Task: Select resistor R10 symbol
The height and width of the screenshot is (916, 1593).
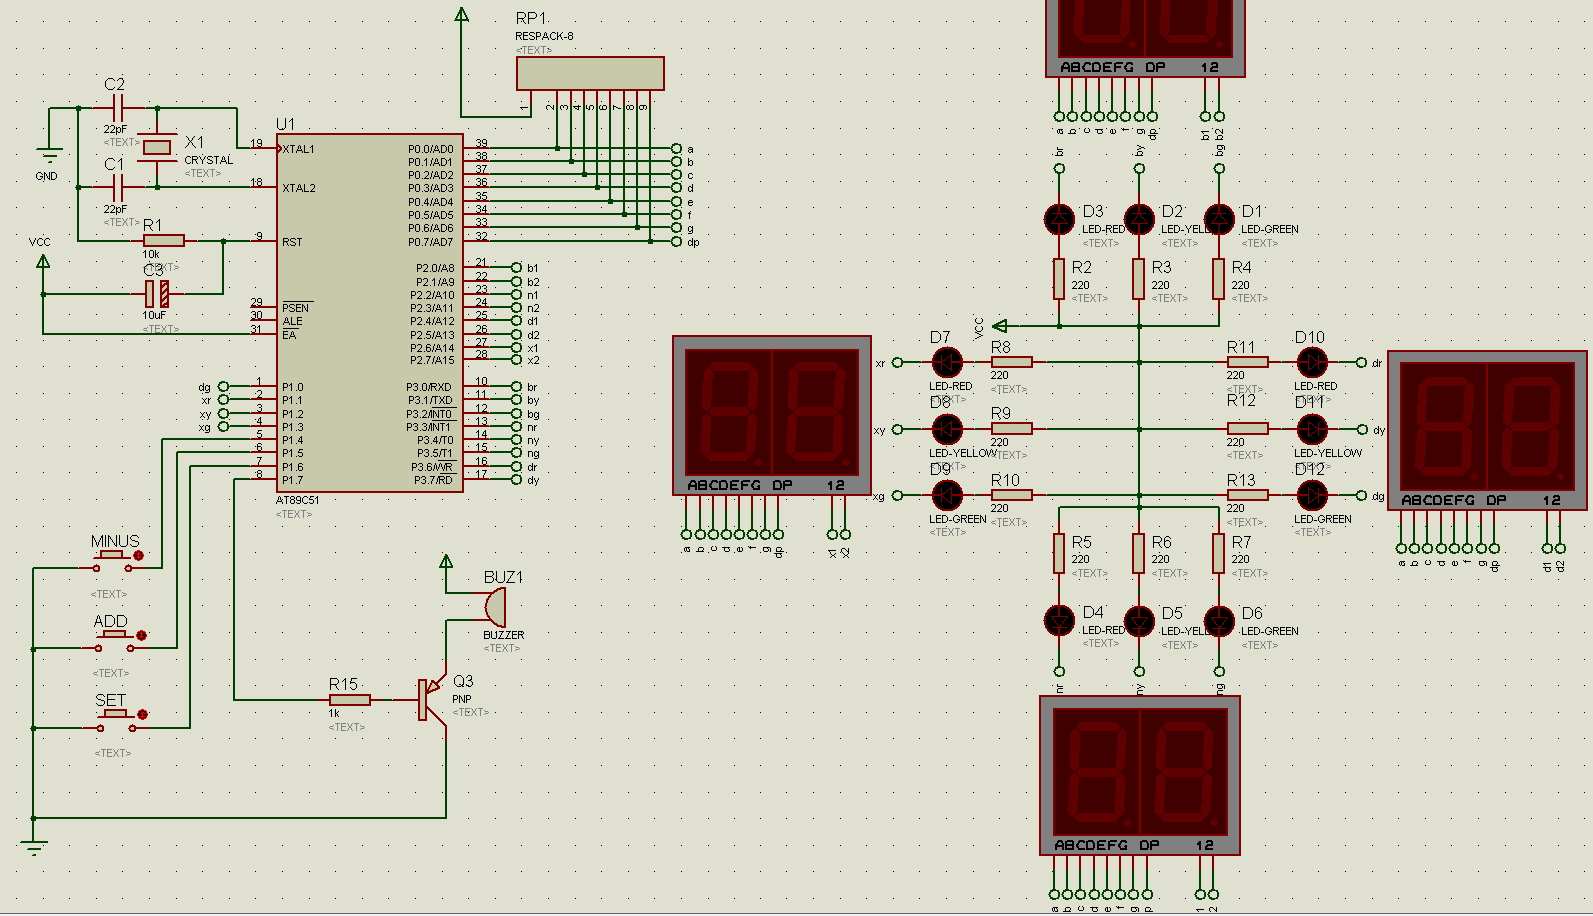Action: pyautogui.click(x=1011, y=495)
